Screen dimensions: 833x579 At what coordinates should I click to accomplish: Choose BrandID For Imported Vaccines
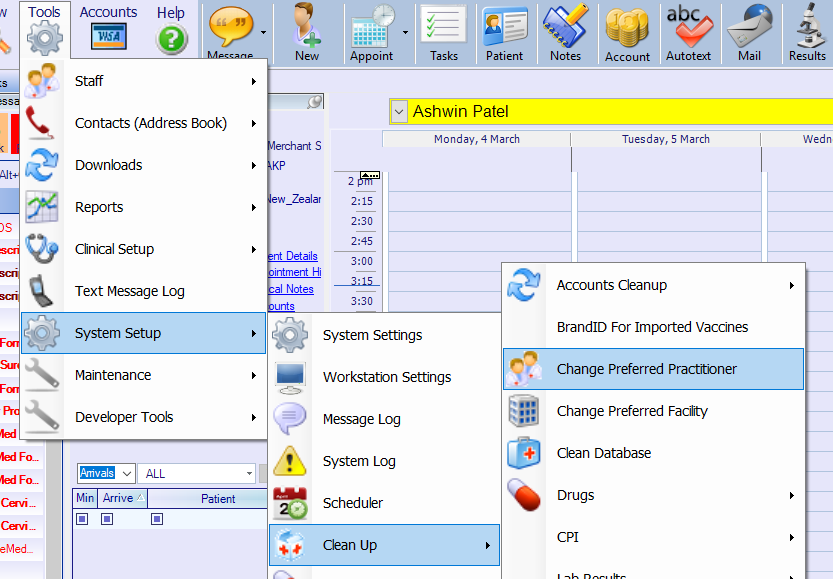click(653, 327)
